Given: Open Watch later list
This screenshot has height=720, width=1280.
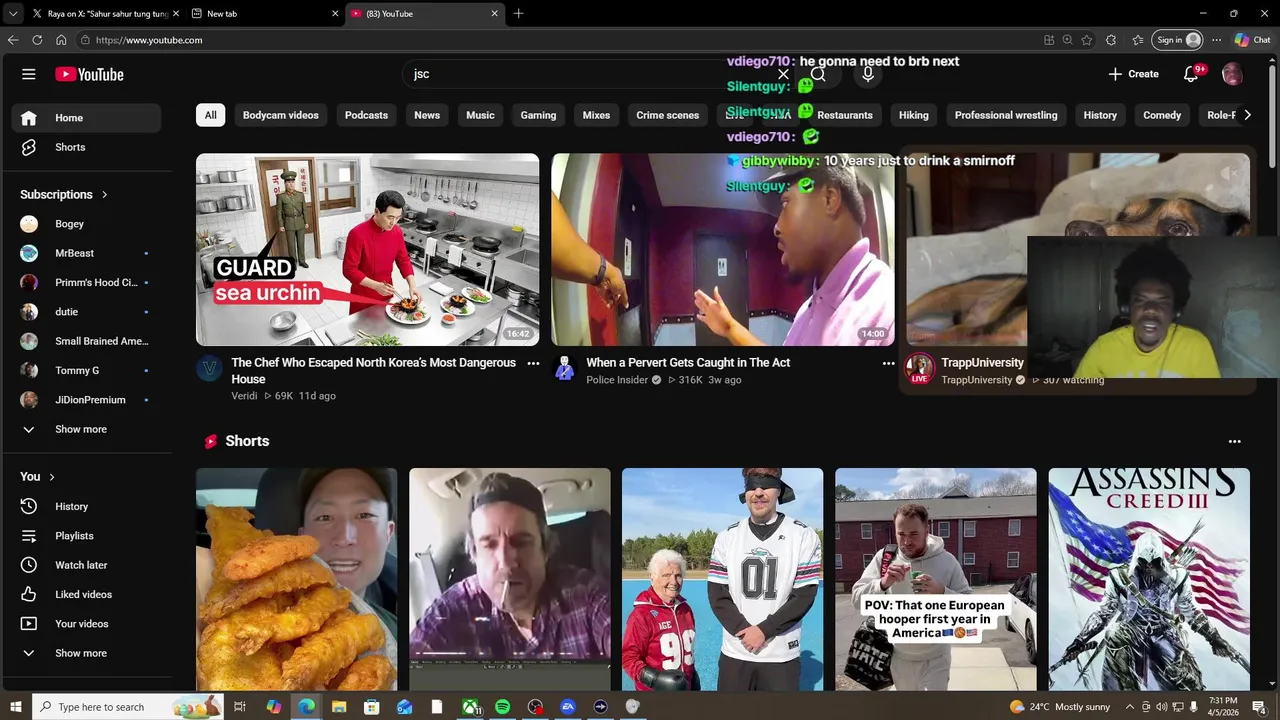Looking at the screenshot, I should (x=86, y=565).
